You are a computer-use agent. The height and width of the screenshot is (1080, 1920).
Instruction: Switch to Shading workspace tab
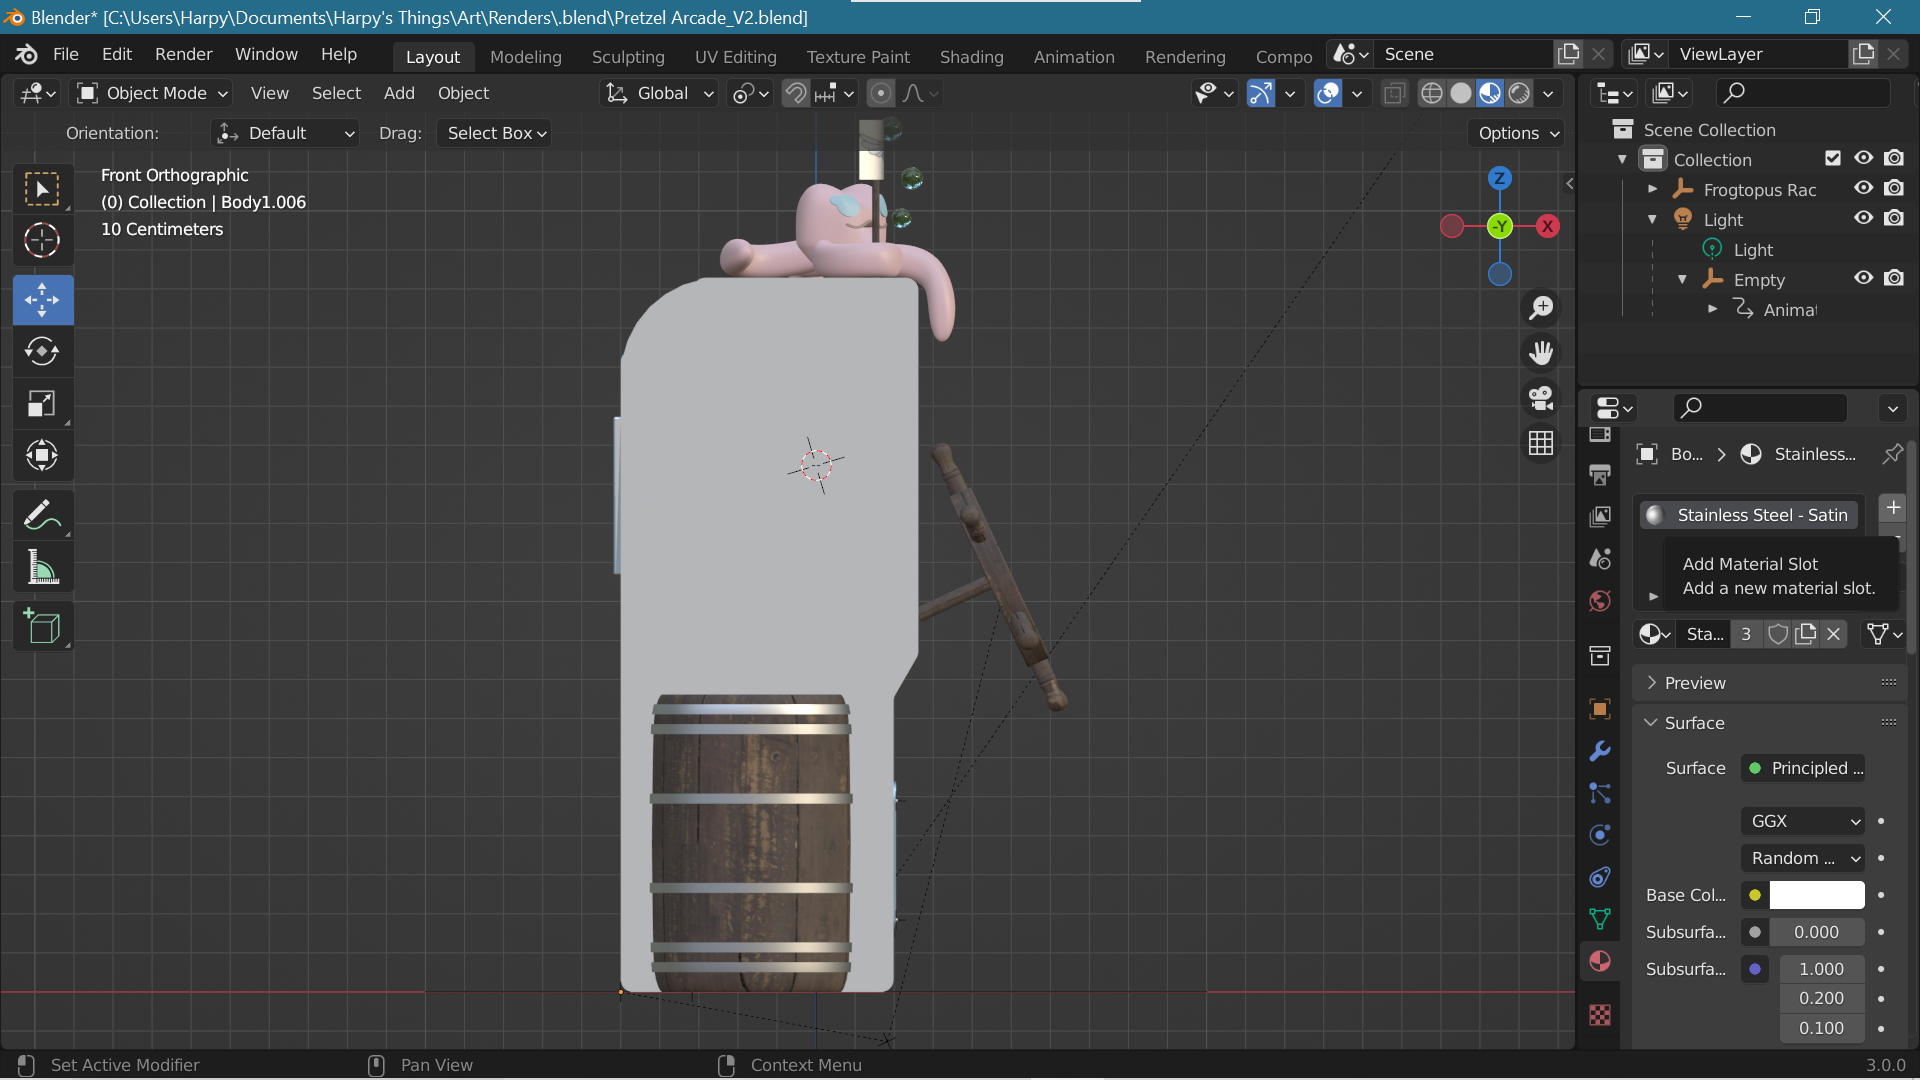point(971,57)
